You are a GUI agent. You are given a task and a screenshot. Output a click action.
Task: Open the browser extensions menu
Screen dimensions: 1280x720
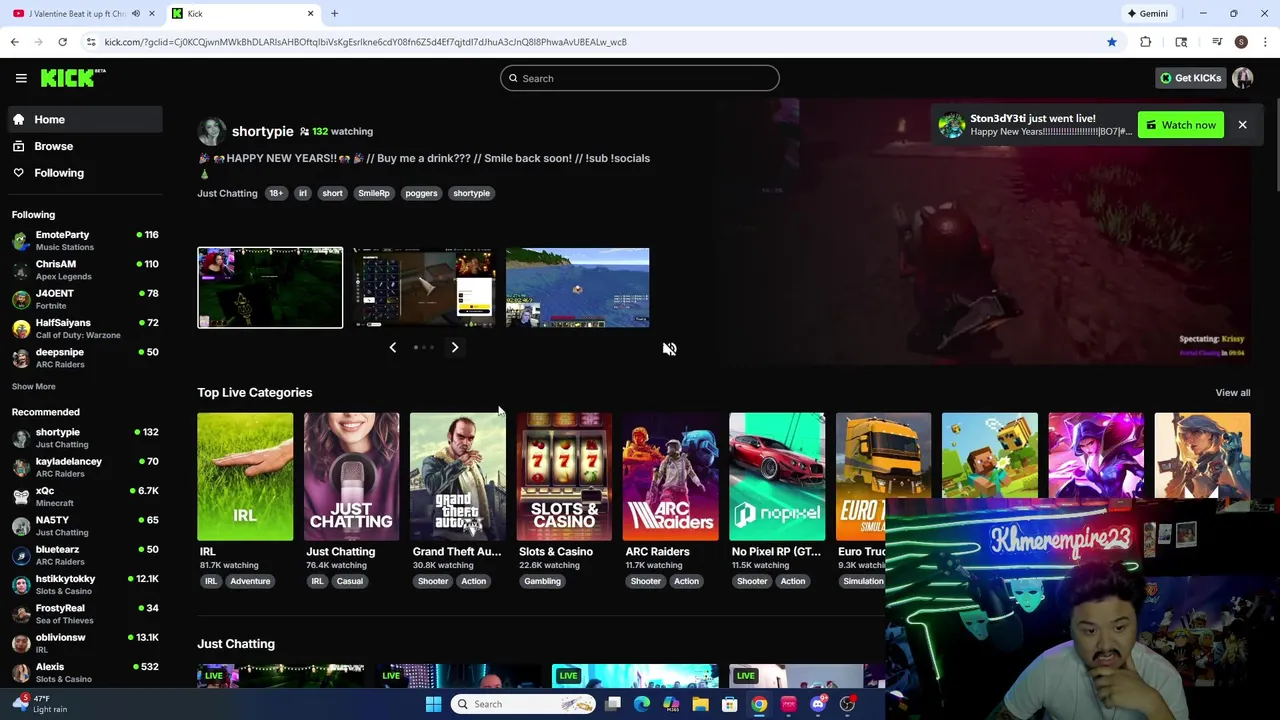[1146, 42]
